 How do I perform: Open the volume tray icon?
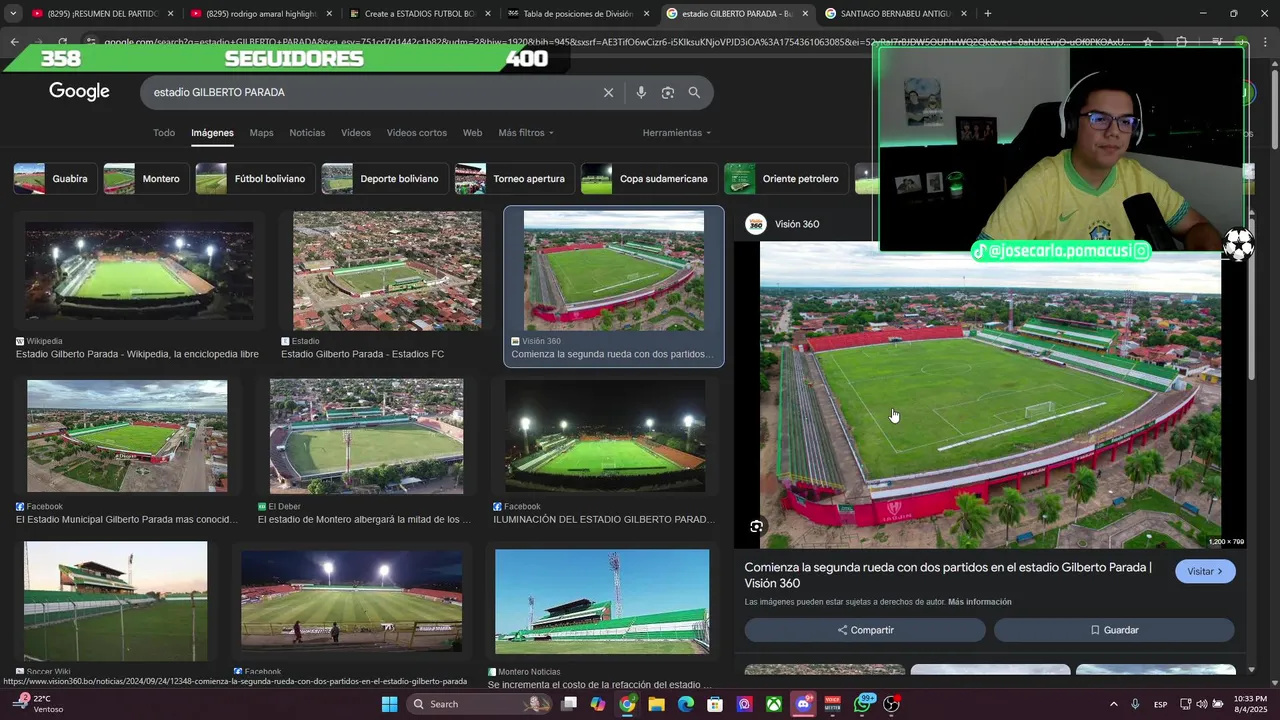coord(1201,704)
